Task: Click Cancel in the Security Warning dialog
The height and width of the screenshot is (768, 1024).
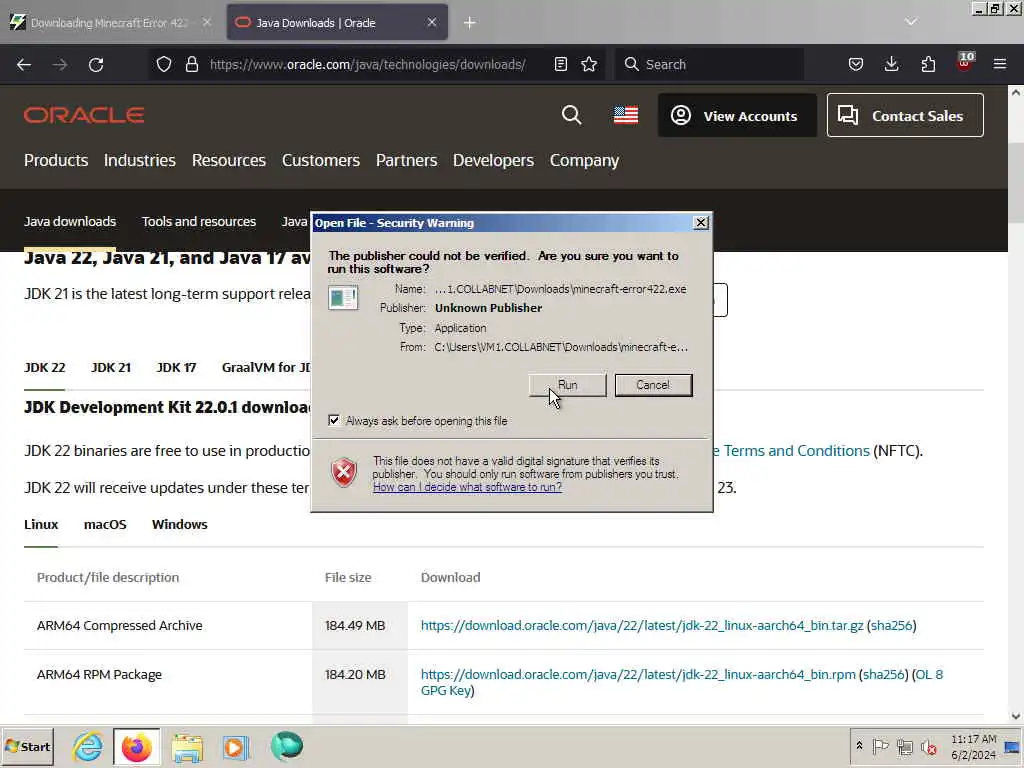Action: 653,385
